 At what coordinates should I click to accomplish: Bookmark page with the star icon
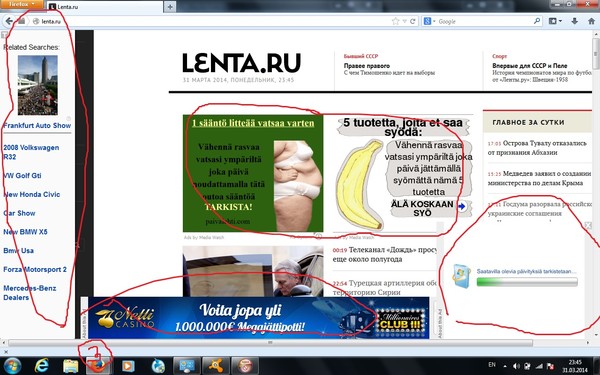click(x=396, y=21)
